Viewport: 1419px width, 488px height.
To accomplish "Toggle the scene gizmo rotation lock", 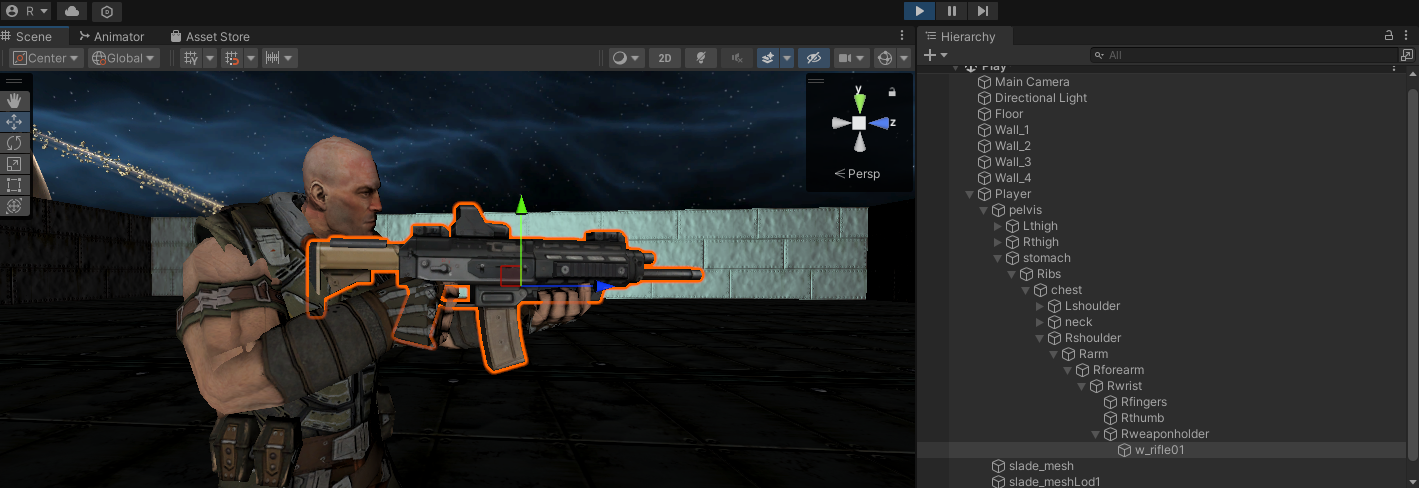I will (892, 92).
